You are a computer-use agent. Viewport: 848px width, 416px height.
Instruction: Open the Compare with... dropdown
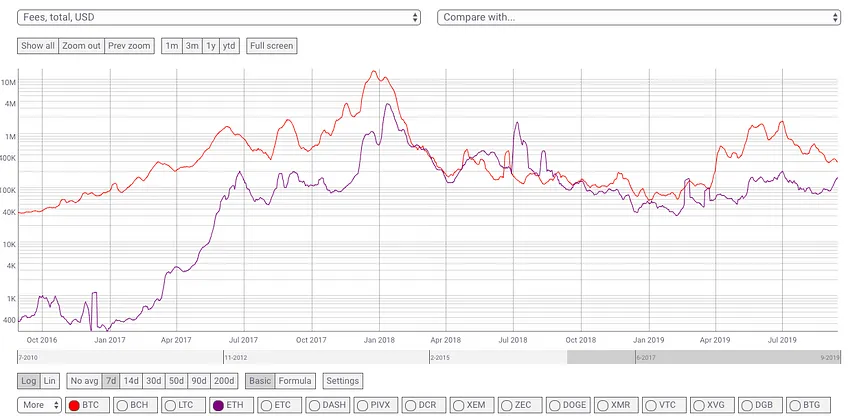[x=639, y=17]
